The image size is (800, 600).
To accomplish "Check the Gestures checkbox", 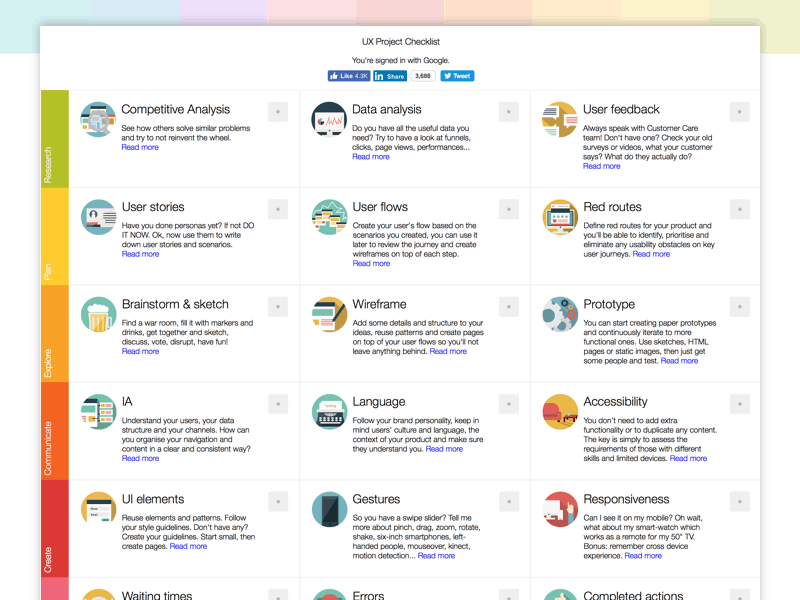I will pyautogui.click(x=509, y=502).
